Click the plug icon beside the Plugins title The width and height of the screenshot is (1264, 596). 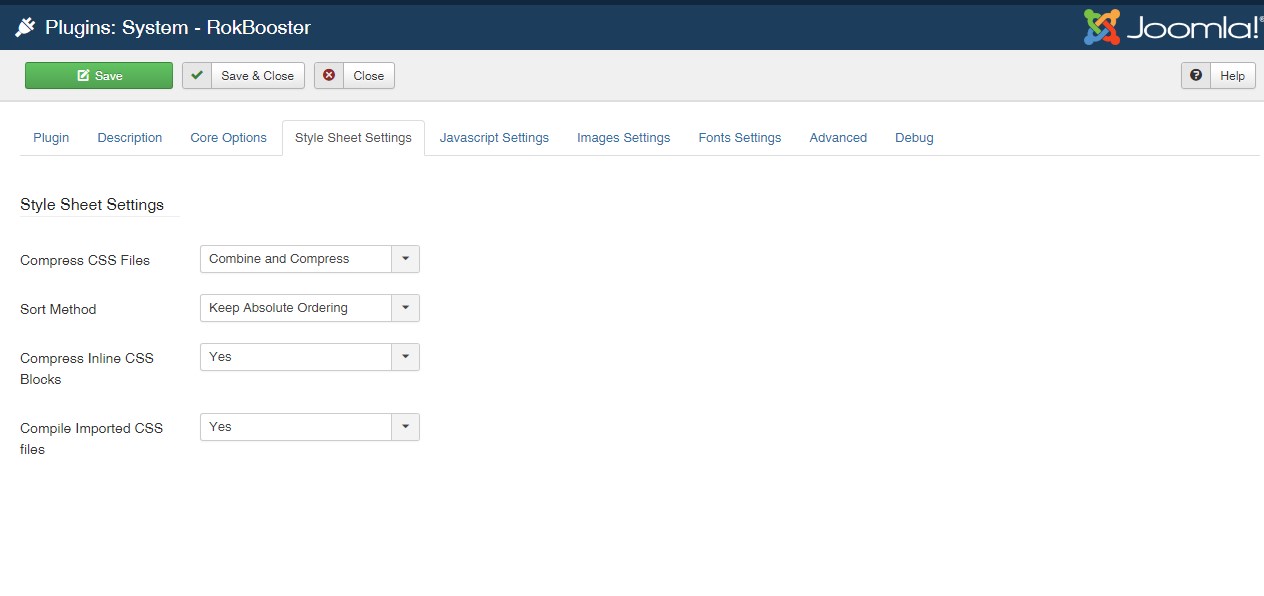point(25,27)
